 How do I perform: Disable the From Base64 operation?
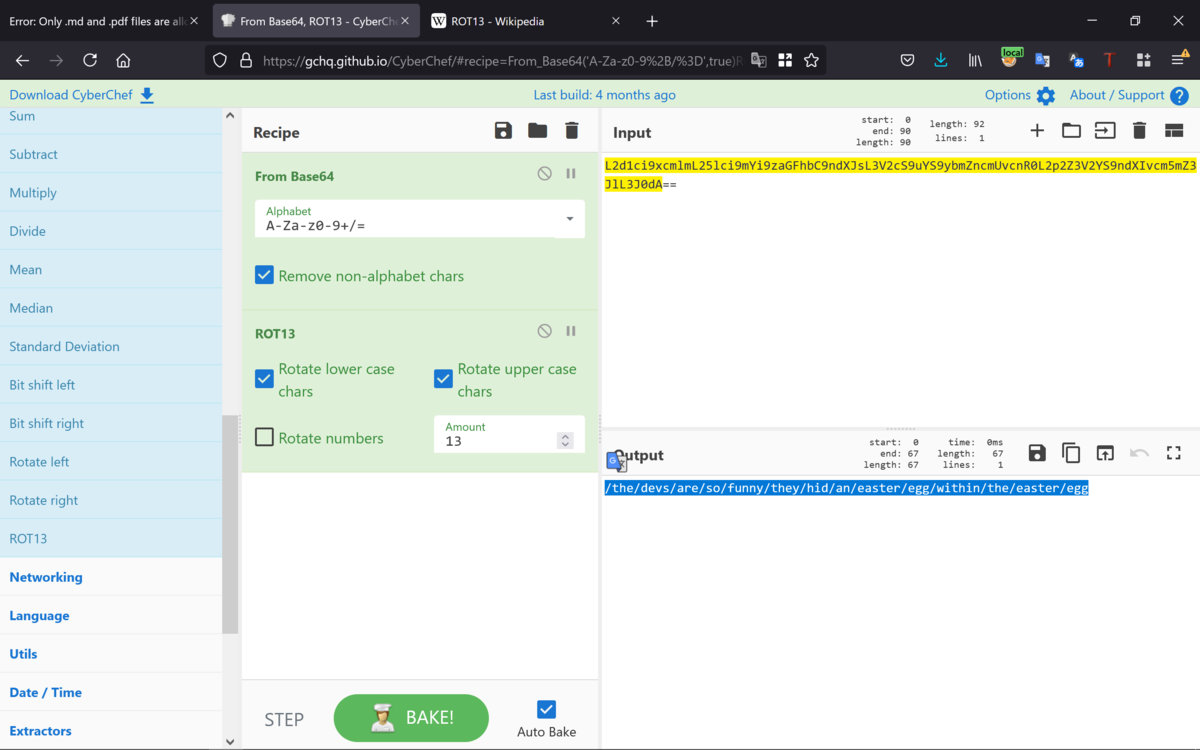click(x=544, y=173)
